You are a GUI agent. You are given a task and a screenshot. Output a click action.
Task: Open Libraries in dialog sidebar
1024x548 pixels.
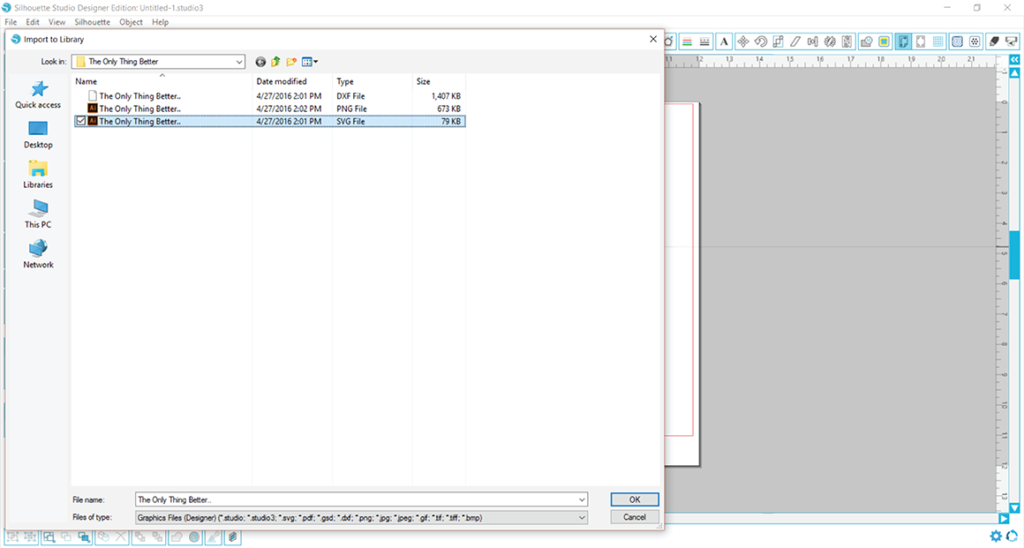pyautogui.click(x=38, y=175)
